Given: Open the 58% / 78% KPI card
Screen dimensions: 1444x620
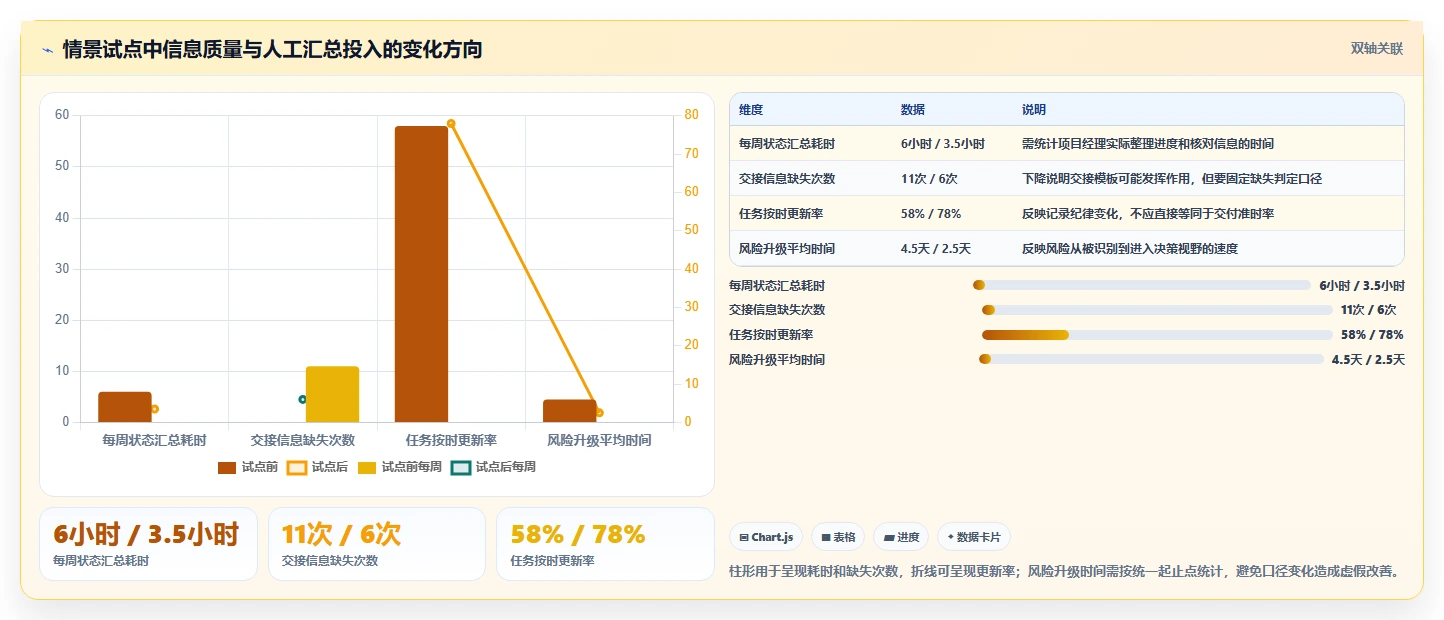Looking at the screenshot, I should pyautogui.click(x=605, y=544).
